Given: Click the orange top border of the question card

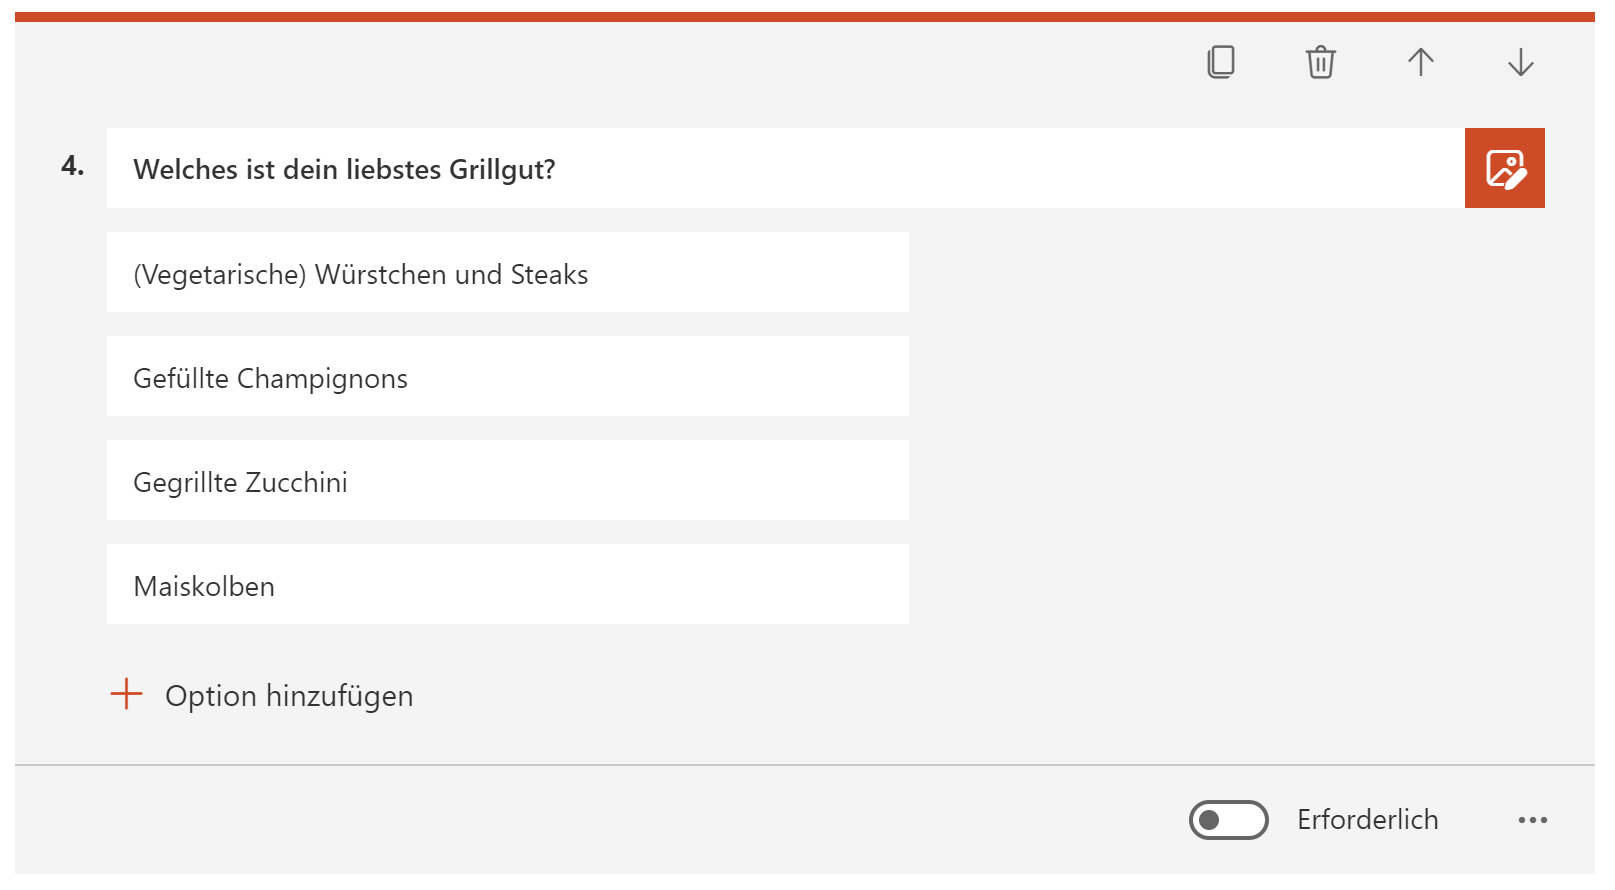Looking at the screenshot, I should tap(805, 17).
